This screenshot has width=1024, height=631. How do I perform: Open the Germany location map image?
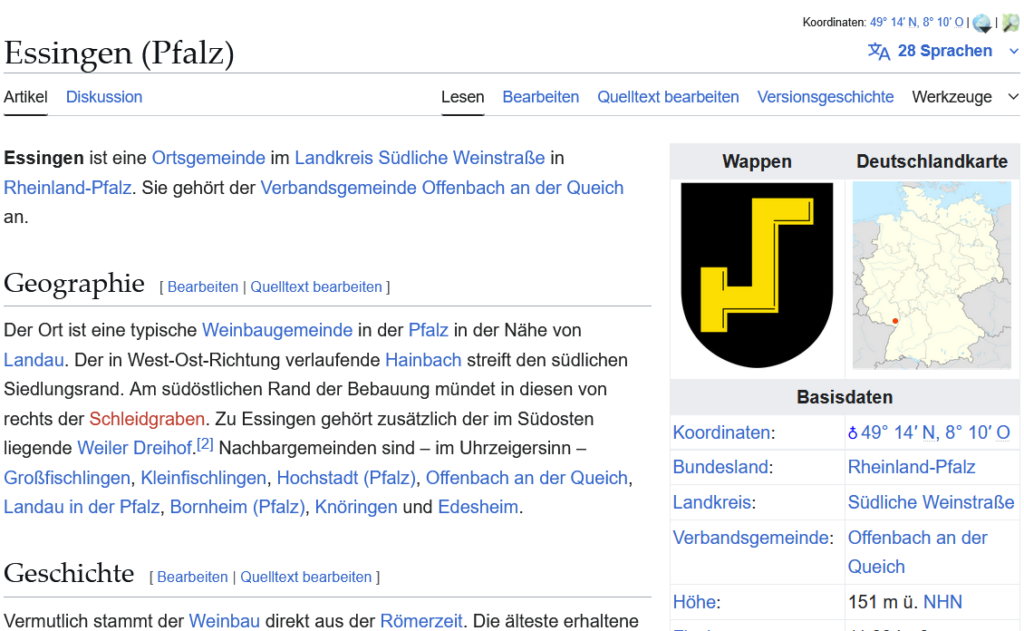(932, 275)
